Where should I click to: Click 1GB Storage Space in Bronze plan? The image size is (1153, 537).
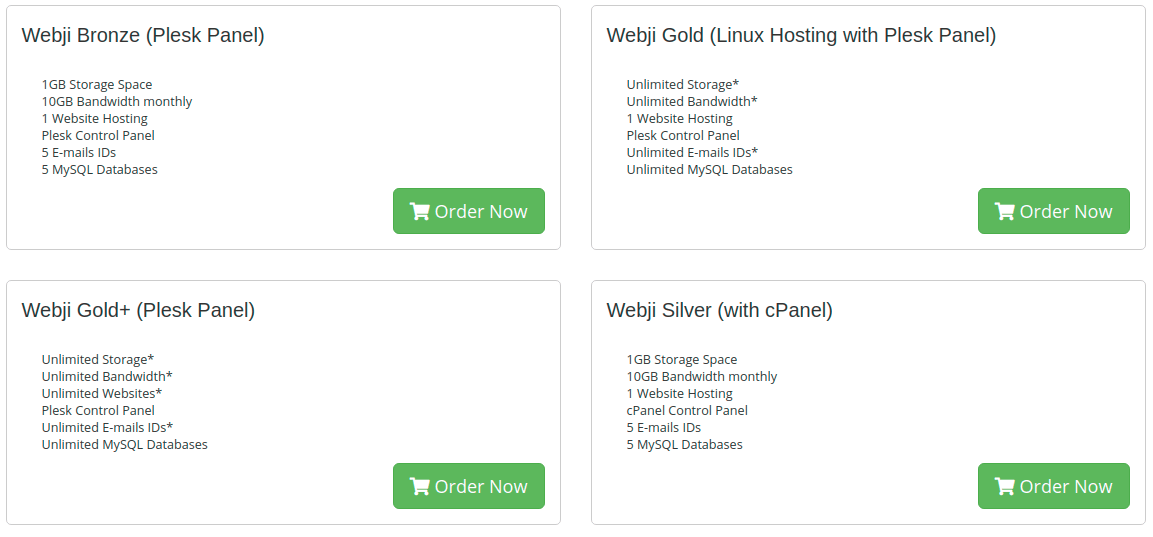pos(97,85)
